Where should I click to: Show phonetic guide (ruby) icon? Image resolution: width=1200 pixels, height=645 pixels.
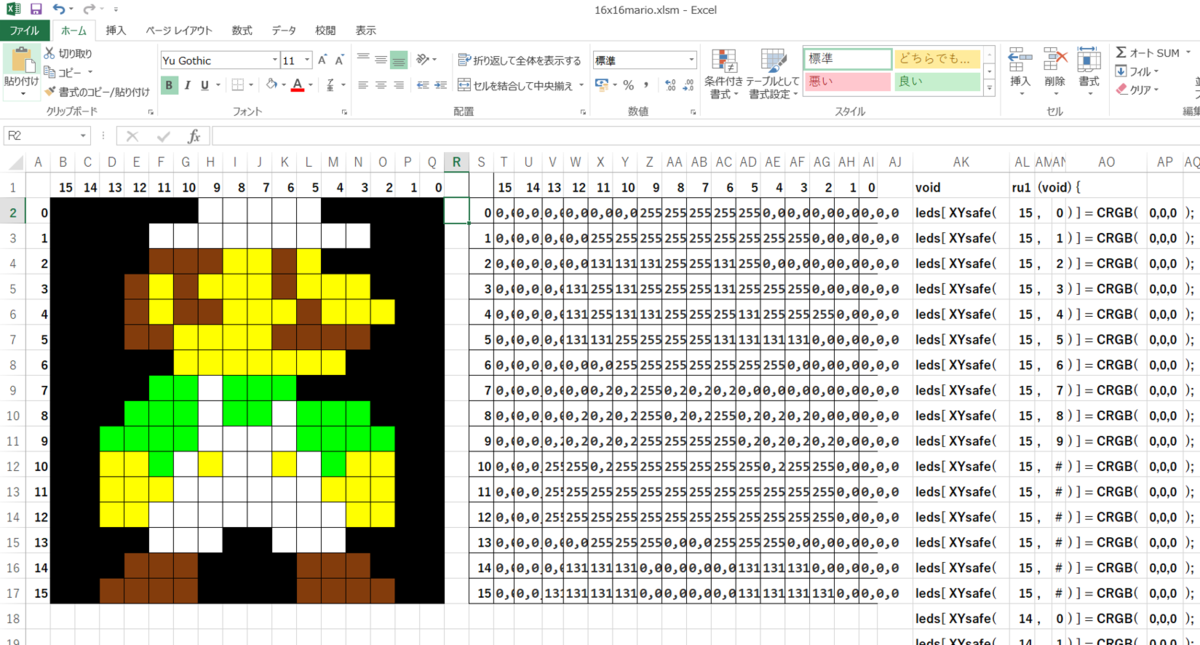coord(329,85)
